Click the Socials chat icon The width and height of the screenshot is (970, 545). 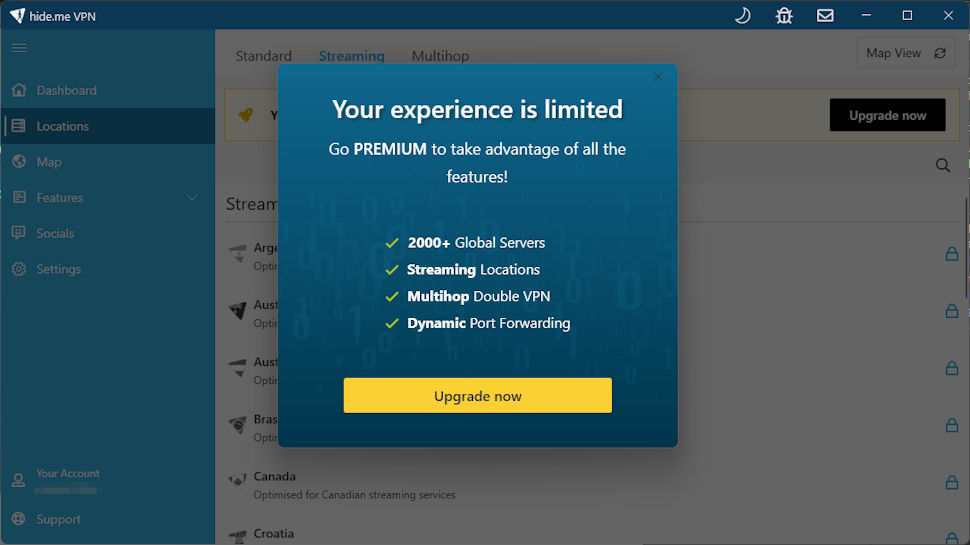tap(19, 233)
